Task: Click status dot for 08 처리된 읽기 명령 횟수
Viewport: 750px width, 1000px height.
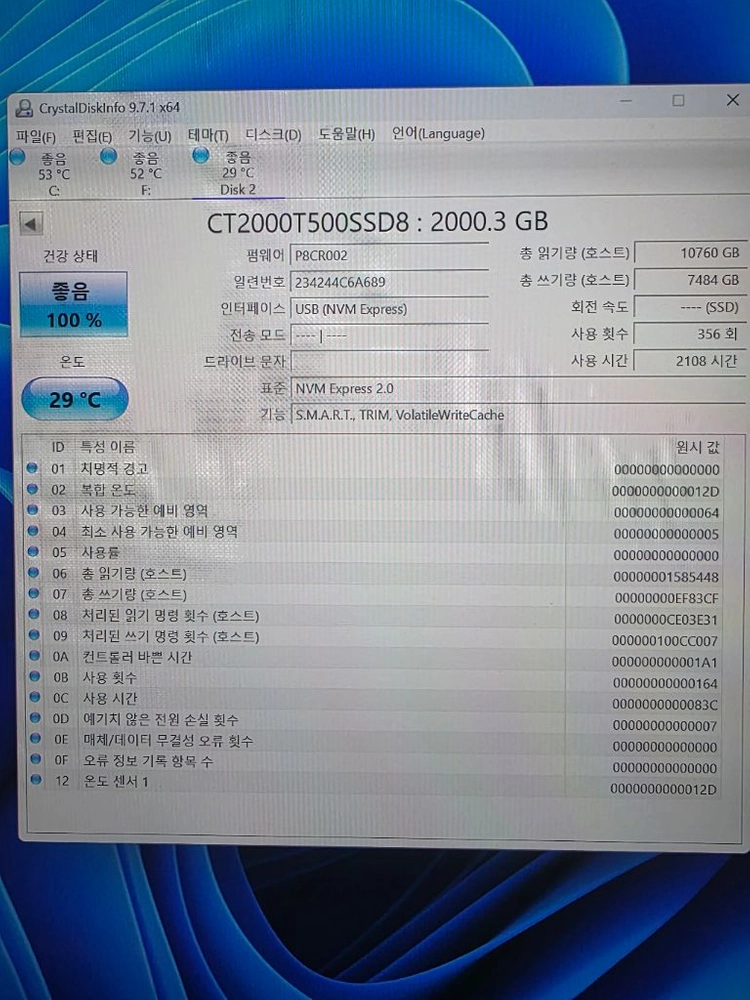Action: (34, 614)
